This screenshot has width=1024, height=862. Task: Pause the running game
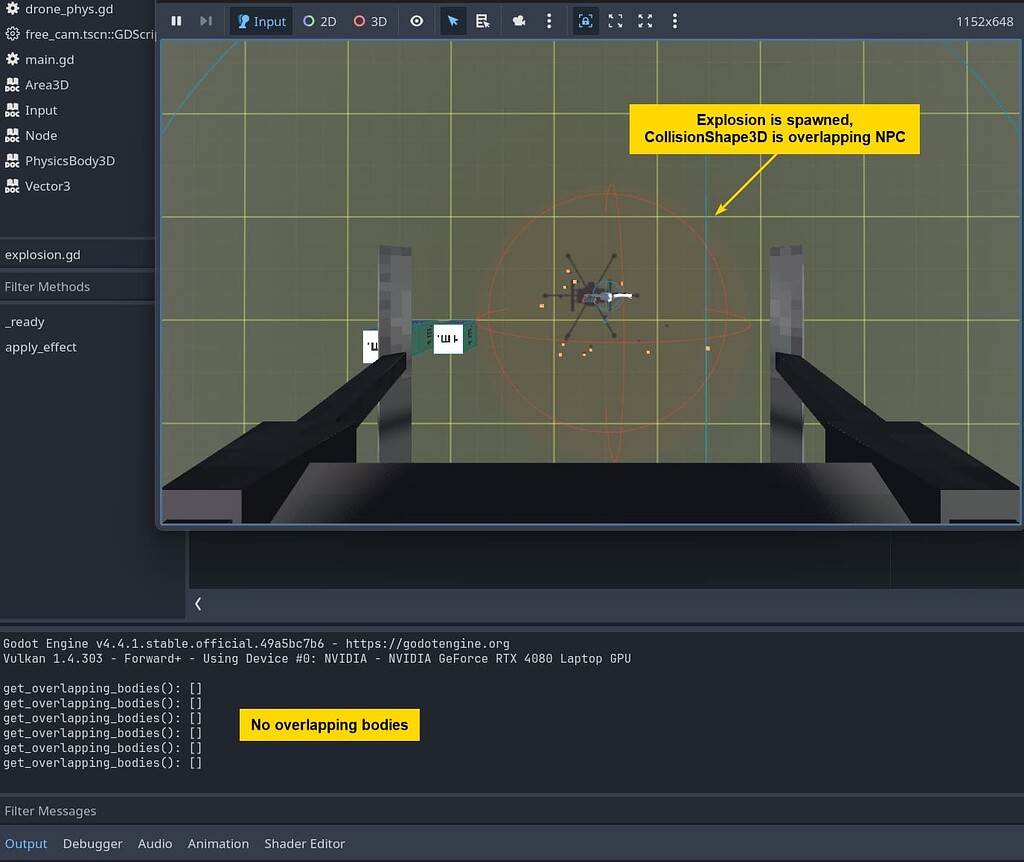[x=176, y=21]
